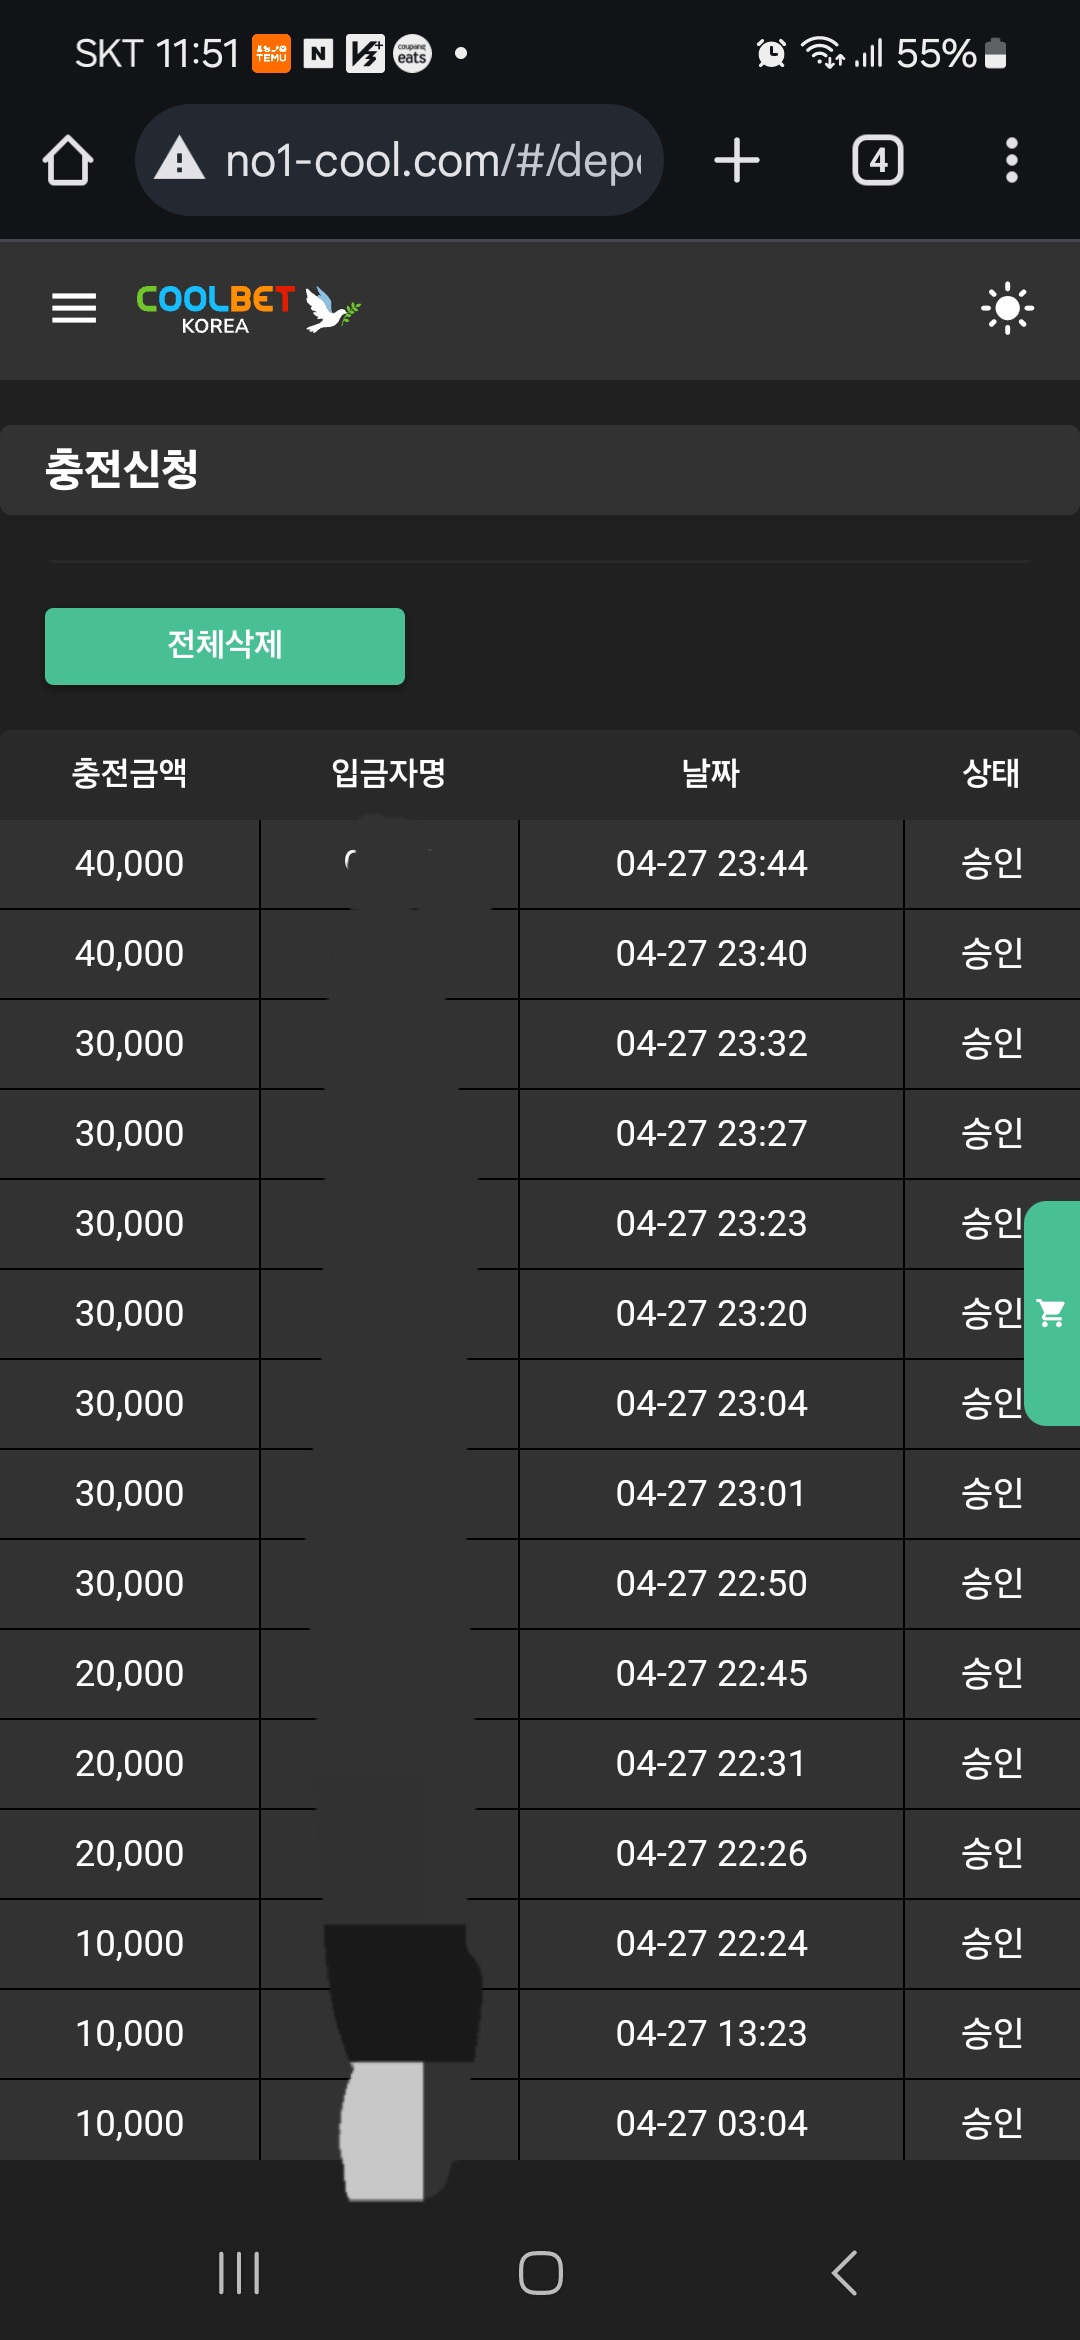Open Android recent apps button

coord(239,2272)
